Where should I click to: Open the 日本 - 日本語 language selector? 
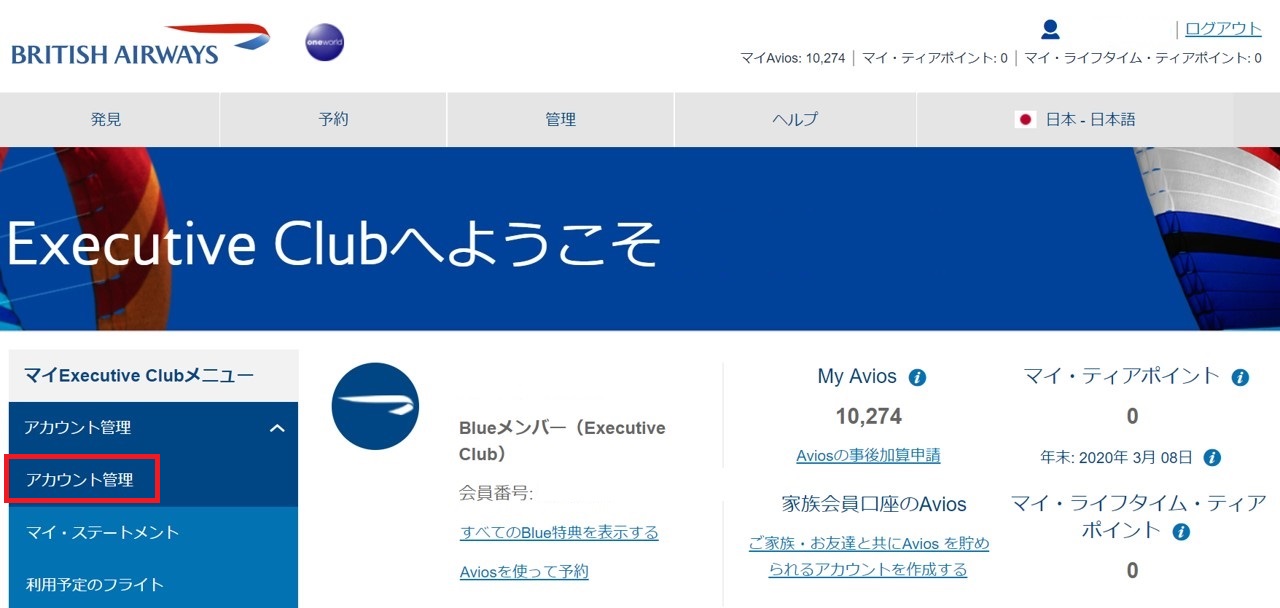click(x=1075, y=119)
